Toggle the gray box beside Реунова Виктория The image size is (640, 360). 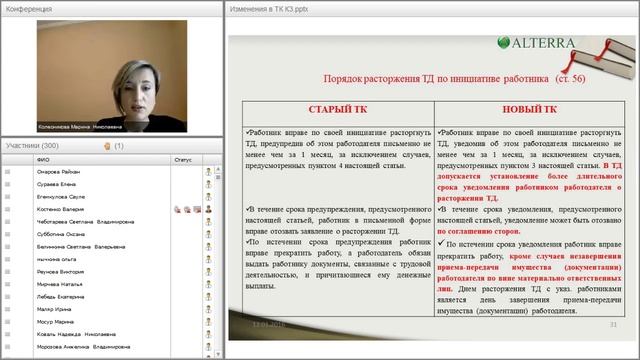tap(7, 272)
